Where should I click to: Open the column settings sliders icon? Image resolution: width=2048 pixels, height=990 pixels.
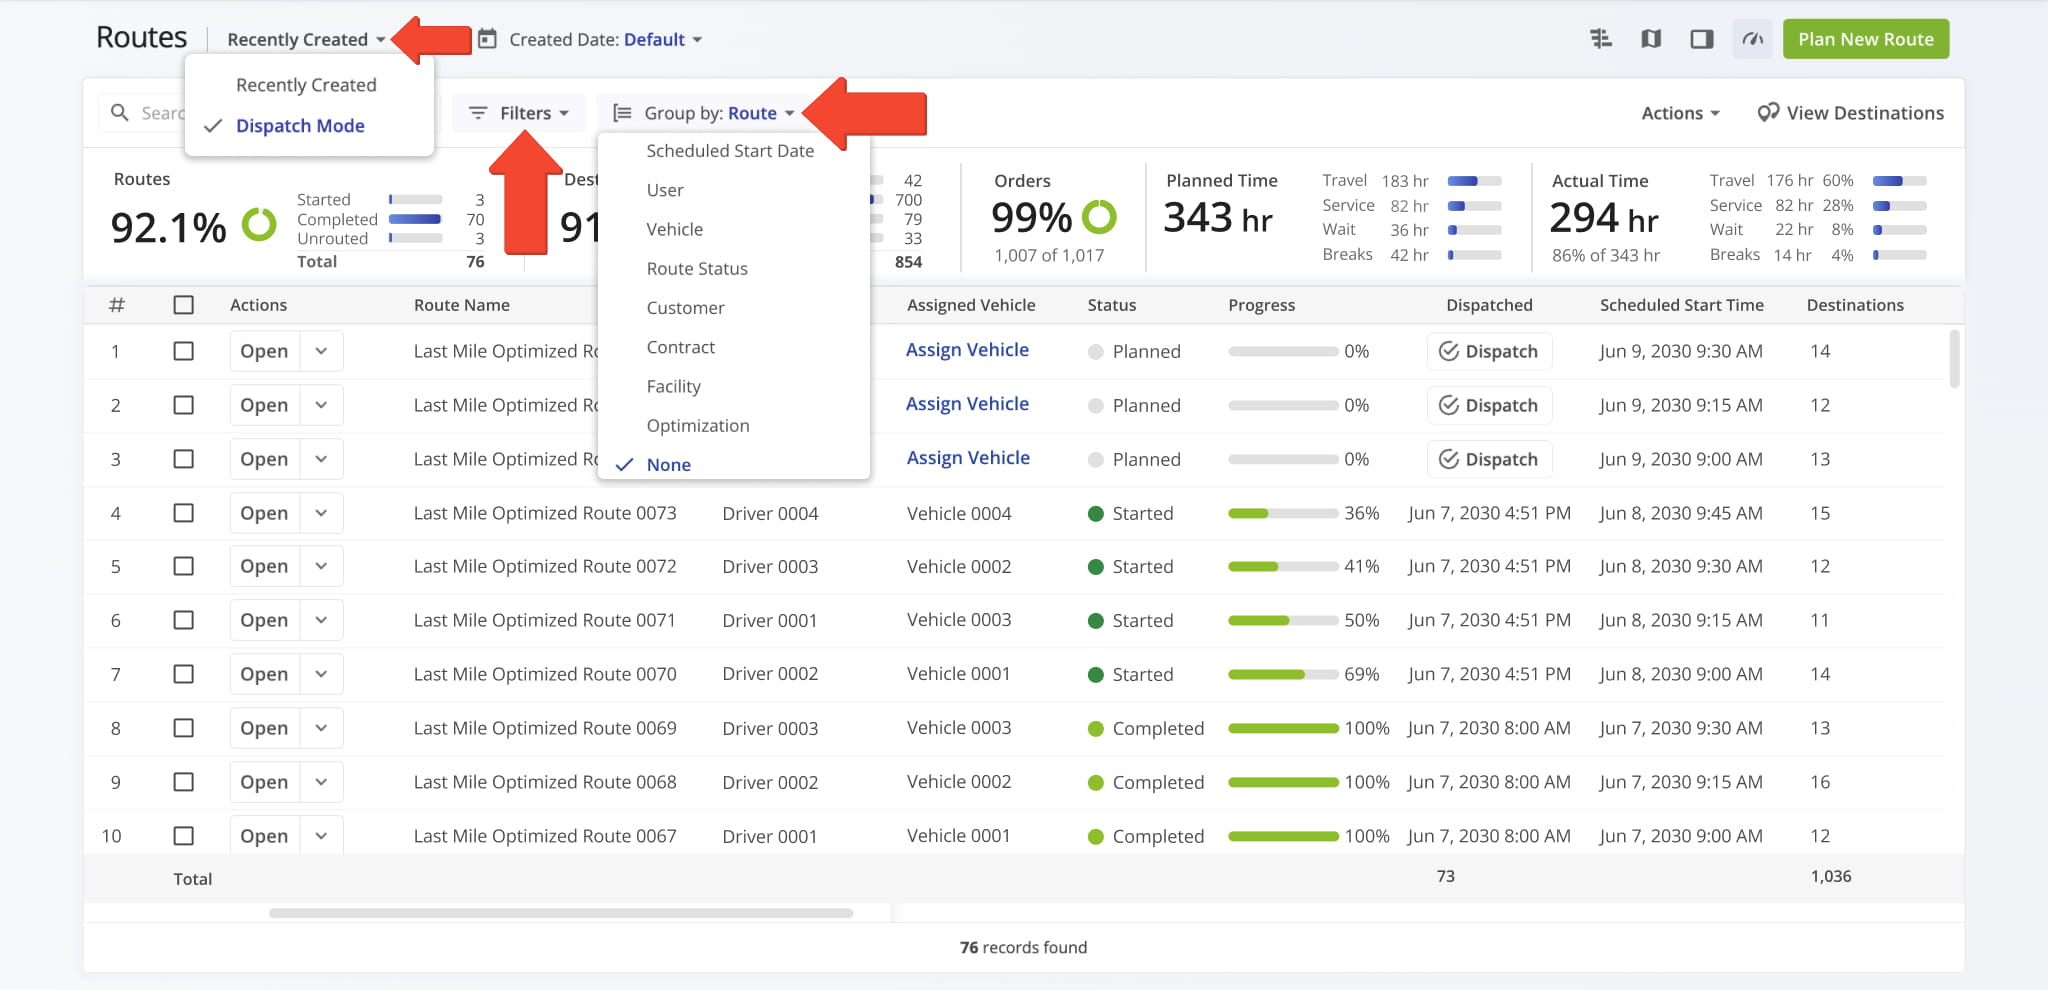1601,39
